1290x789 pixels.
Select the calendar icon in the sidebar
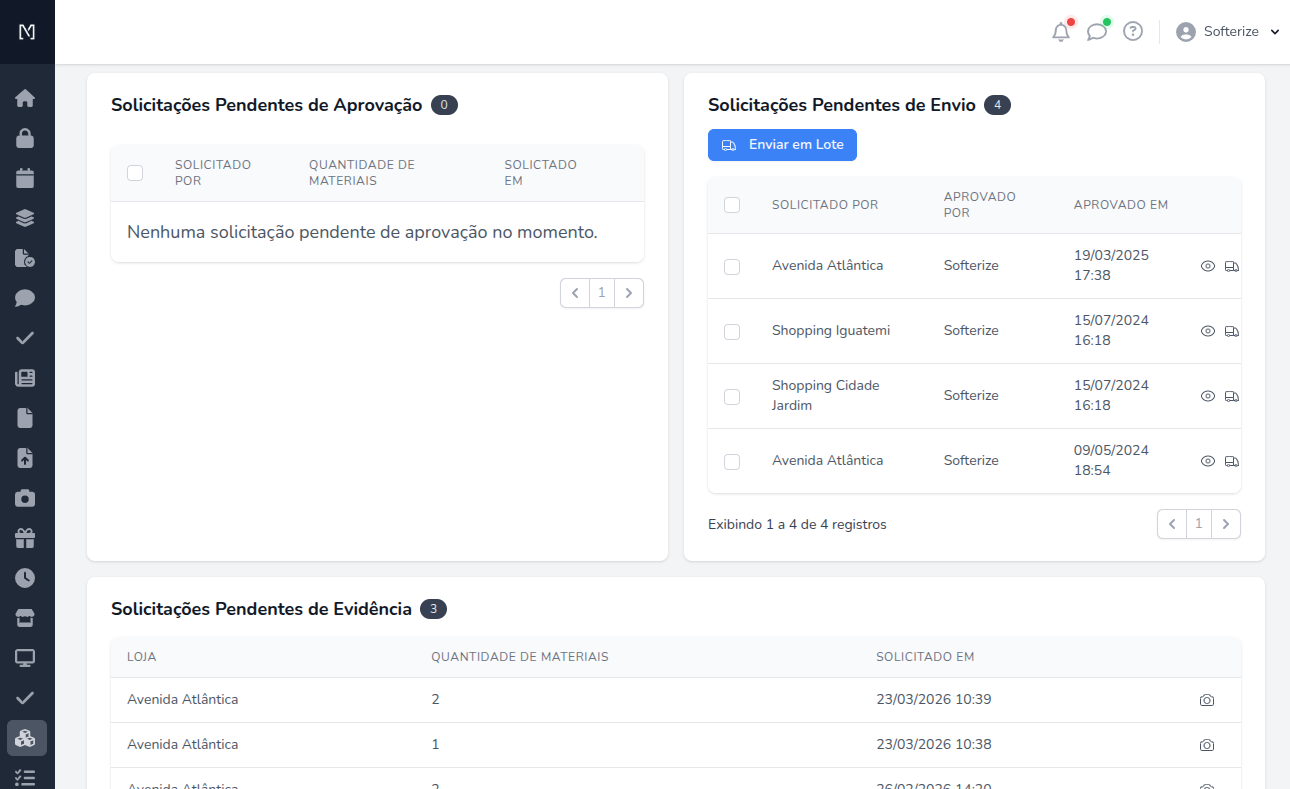tap(26, 177)
